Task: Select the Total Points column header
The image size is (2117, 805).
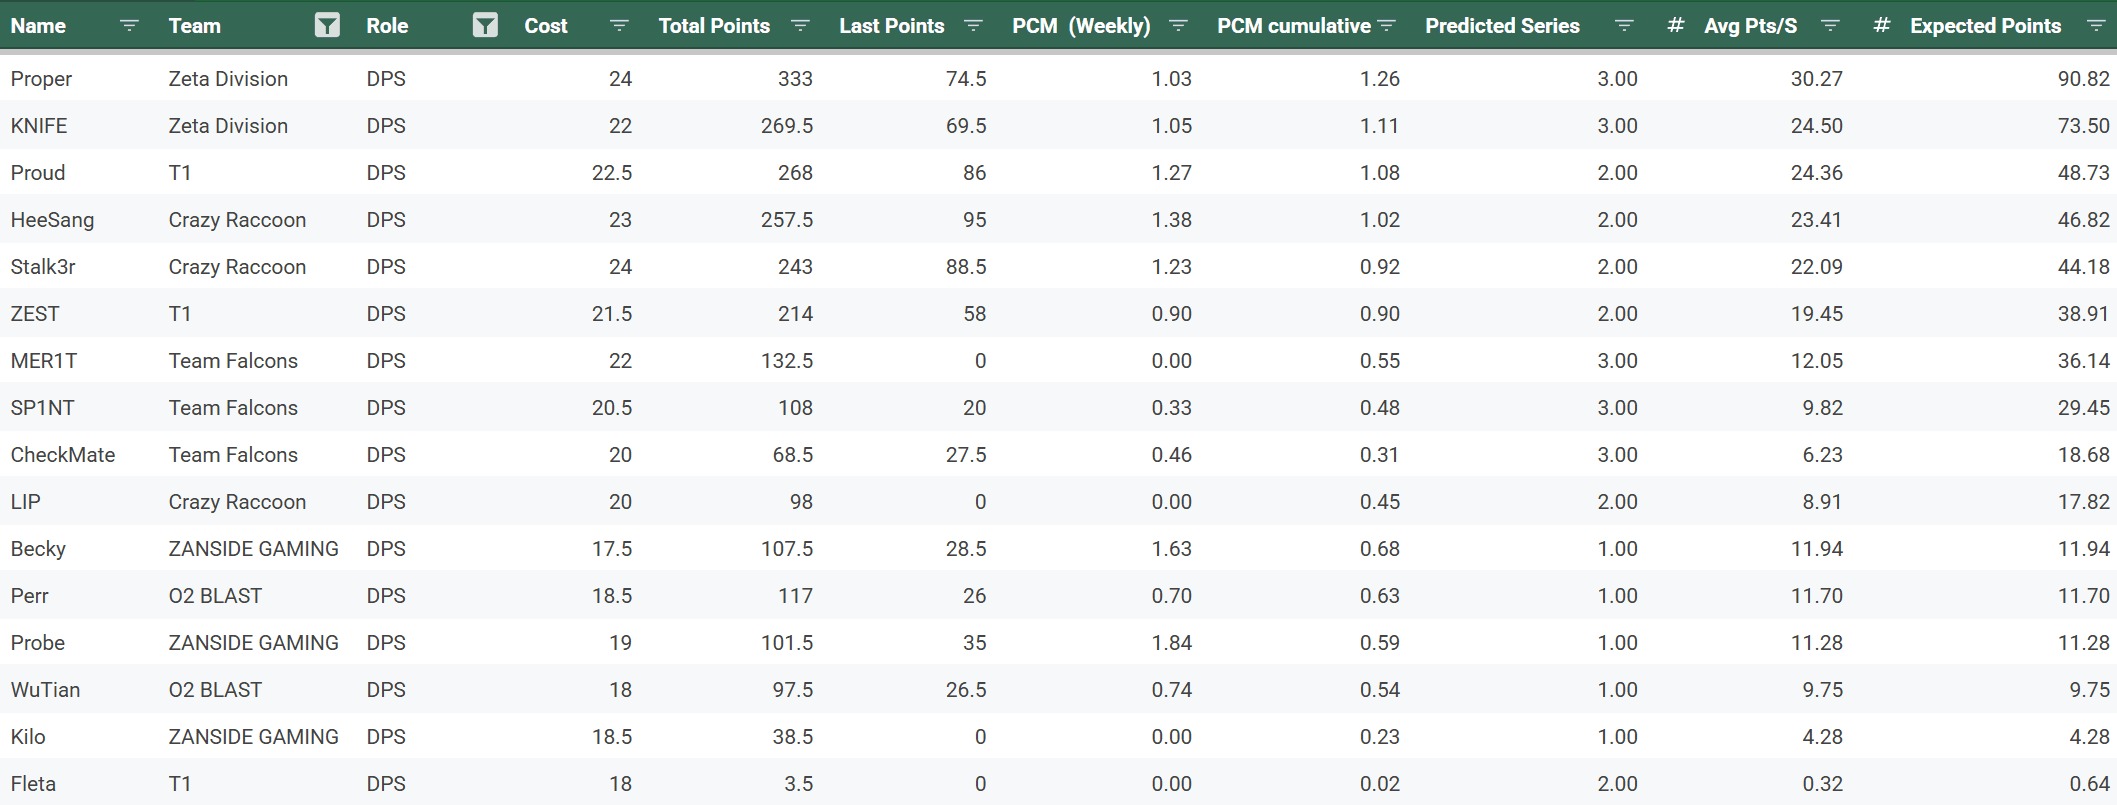Action: click(x=714, y=26)
